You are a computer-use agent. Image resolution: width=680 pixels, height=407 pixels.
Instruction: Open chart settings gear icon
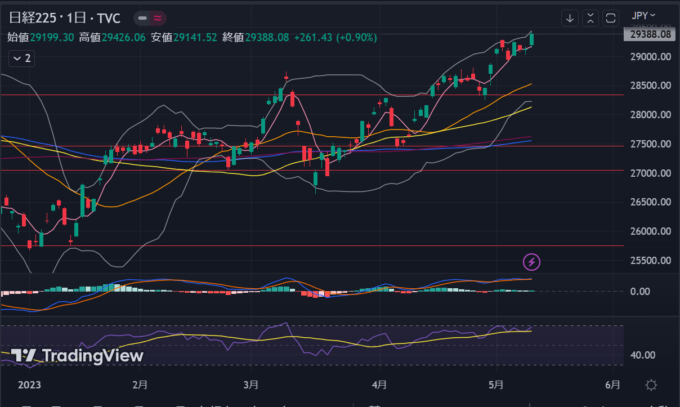tap(651, 384)
